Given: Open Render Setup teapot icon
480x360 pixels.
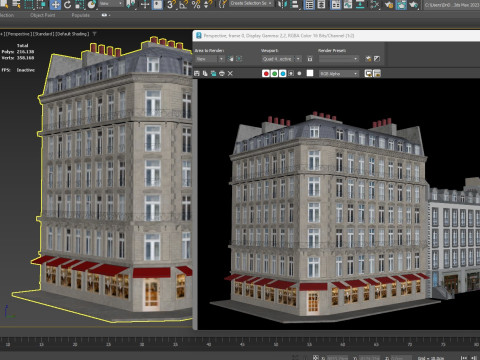Looking at the screenshot, I should [389, 5].
